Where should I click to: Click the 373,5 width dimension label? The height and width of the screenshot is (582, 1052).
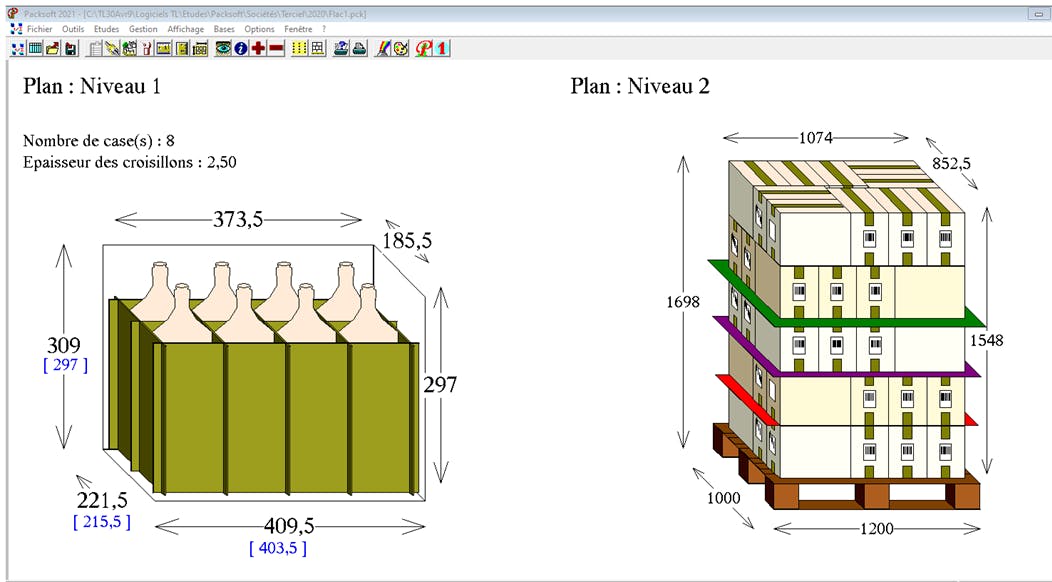tap(238, 220)
